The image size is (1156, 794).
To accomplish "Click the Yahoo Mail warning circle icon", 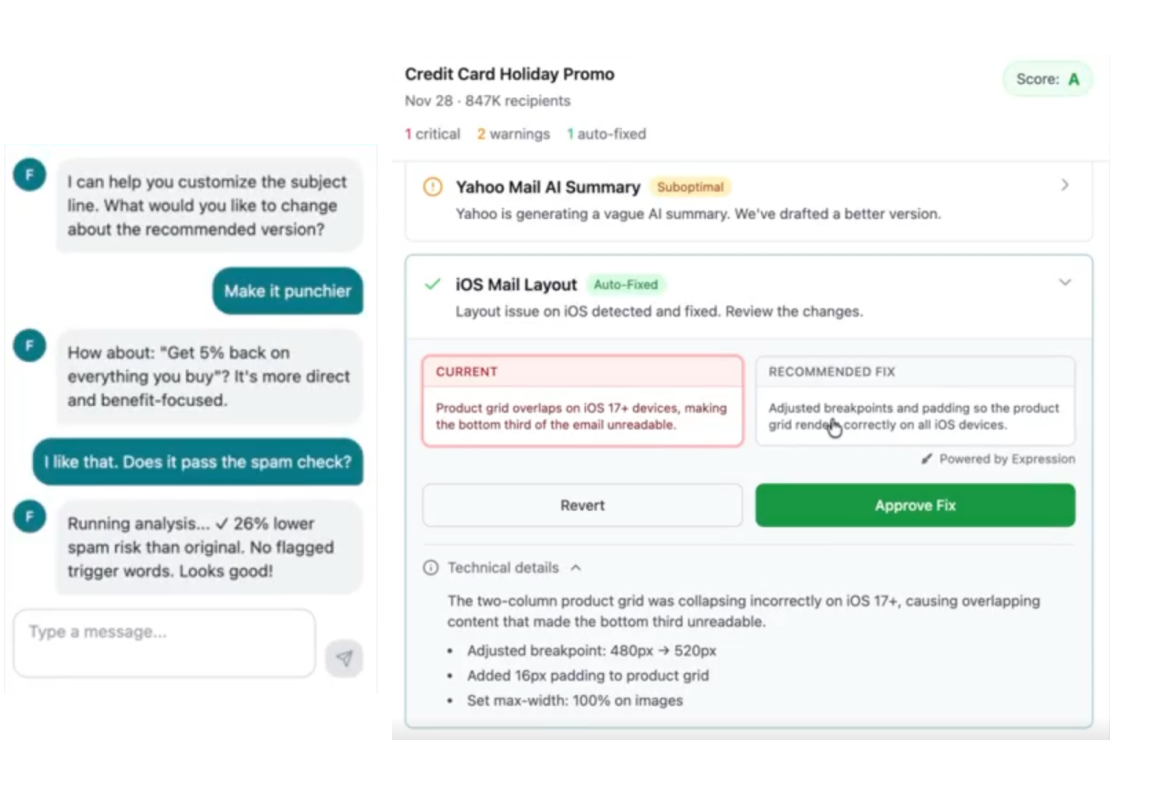I will coord(432,187).
